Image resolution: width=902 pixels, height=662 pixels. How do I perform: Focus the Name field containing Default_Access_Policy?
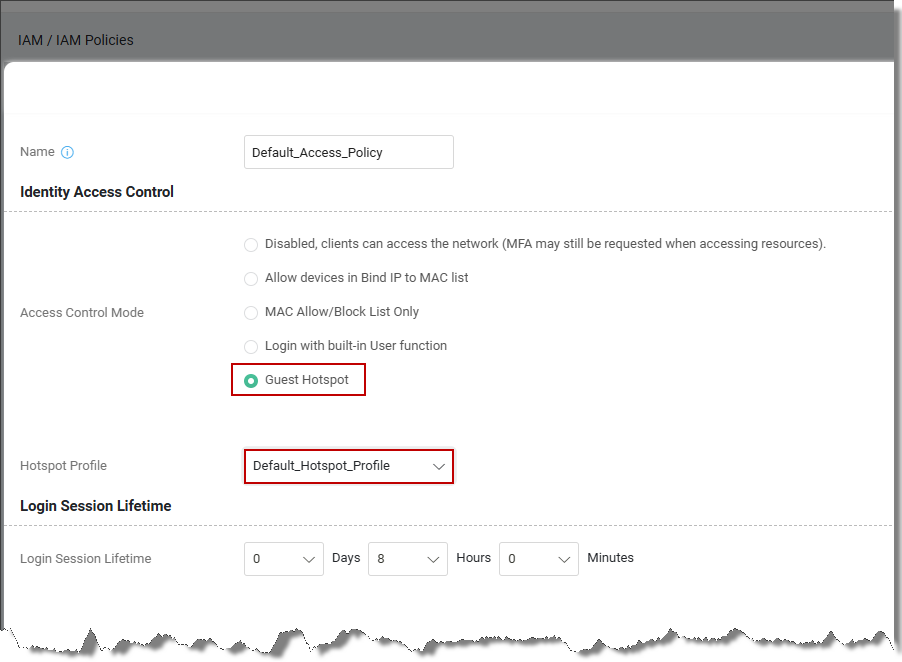pyautogui.click(x=348, y=153)
